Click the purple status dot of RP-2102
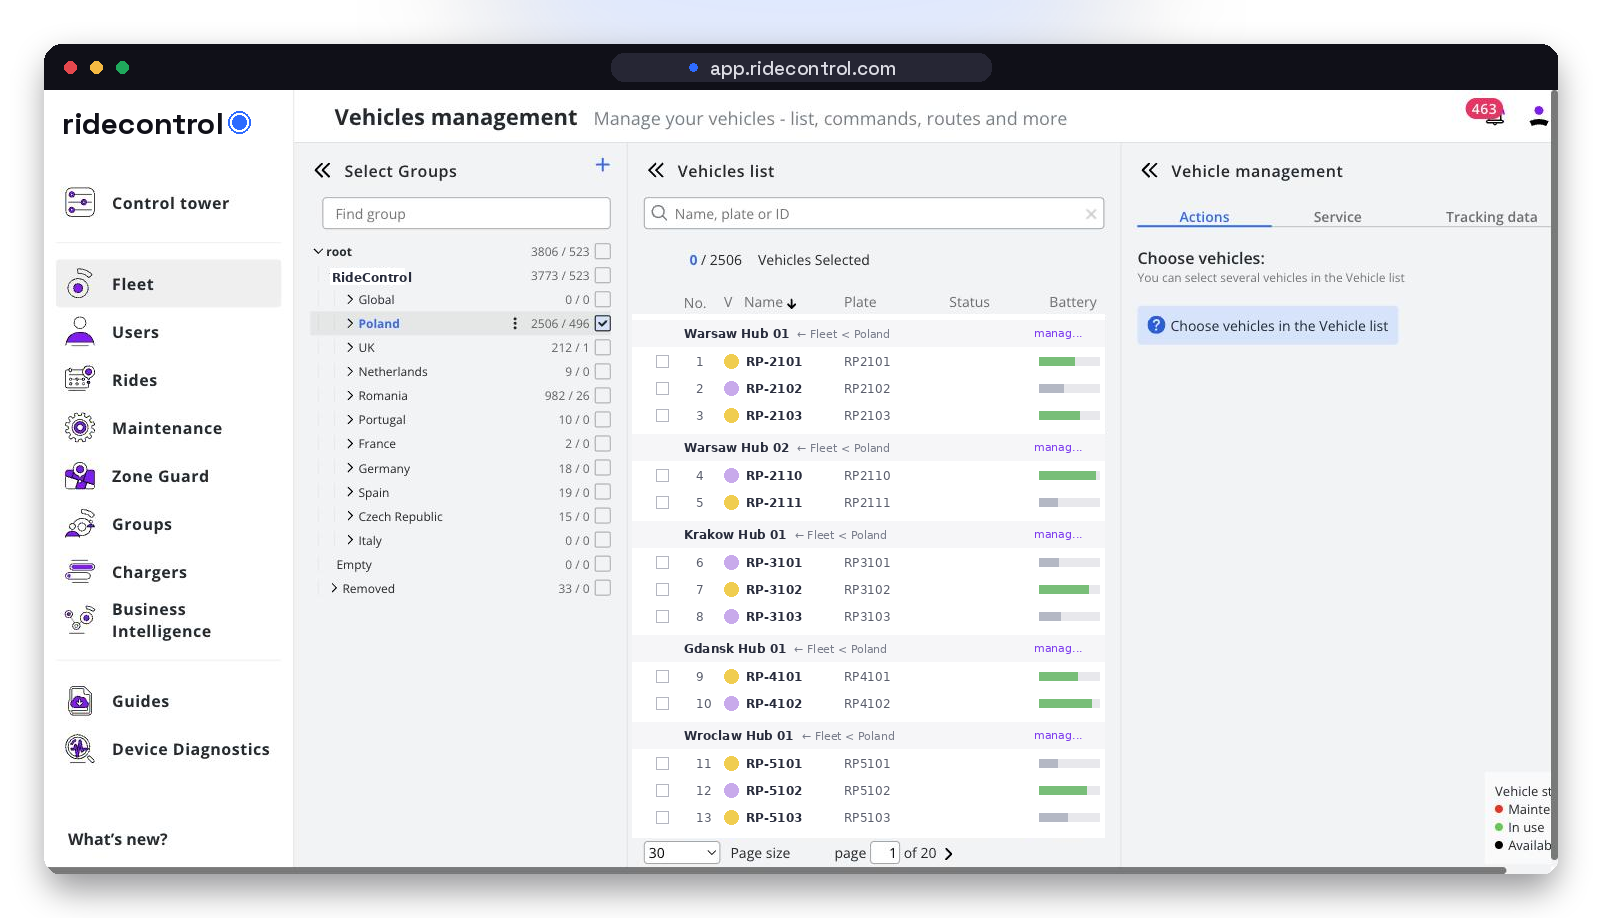The image size is (1602, 918). pos(731,388)
